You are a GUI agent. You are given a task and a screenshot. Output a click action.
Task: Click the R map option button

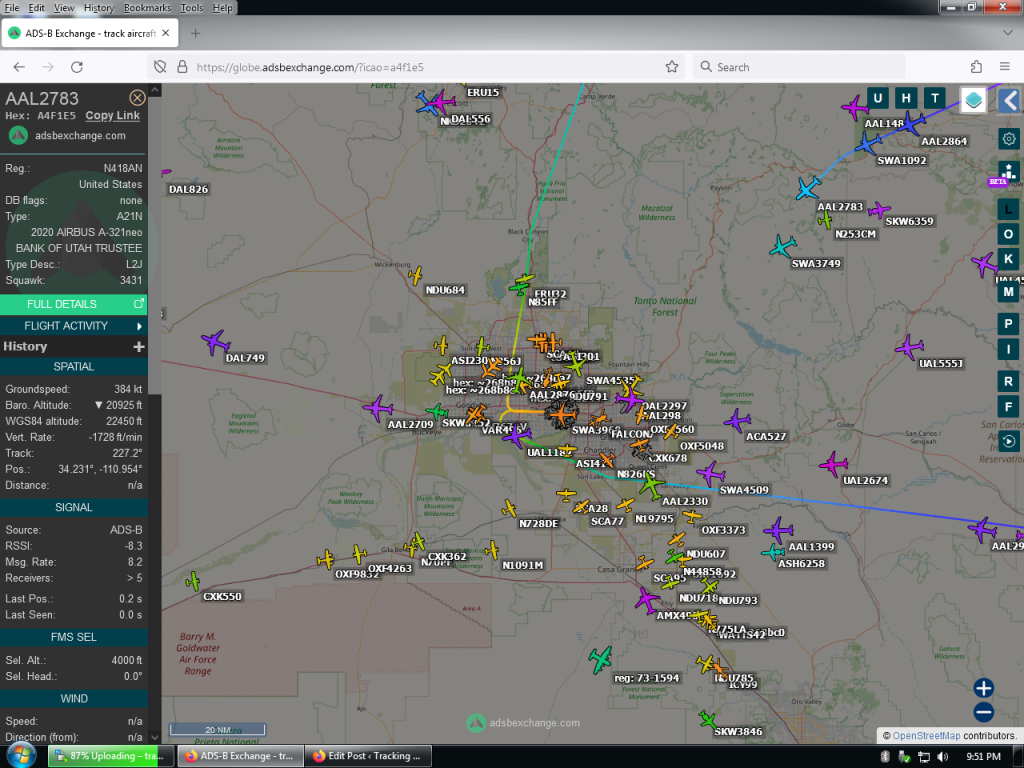coord(1008,381)
